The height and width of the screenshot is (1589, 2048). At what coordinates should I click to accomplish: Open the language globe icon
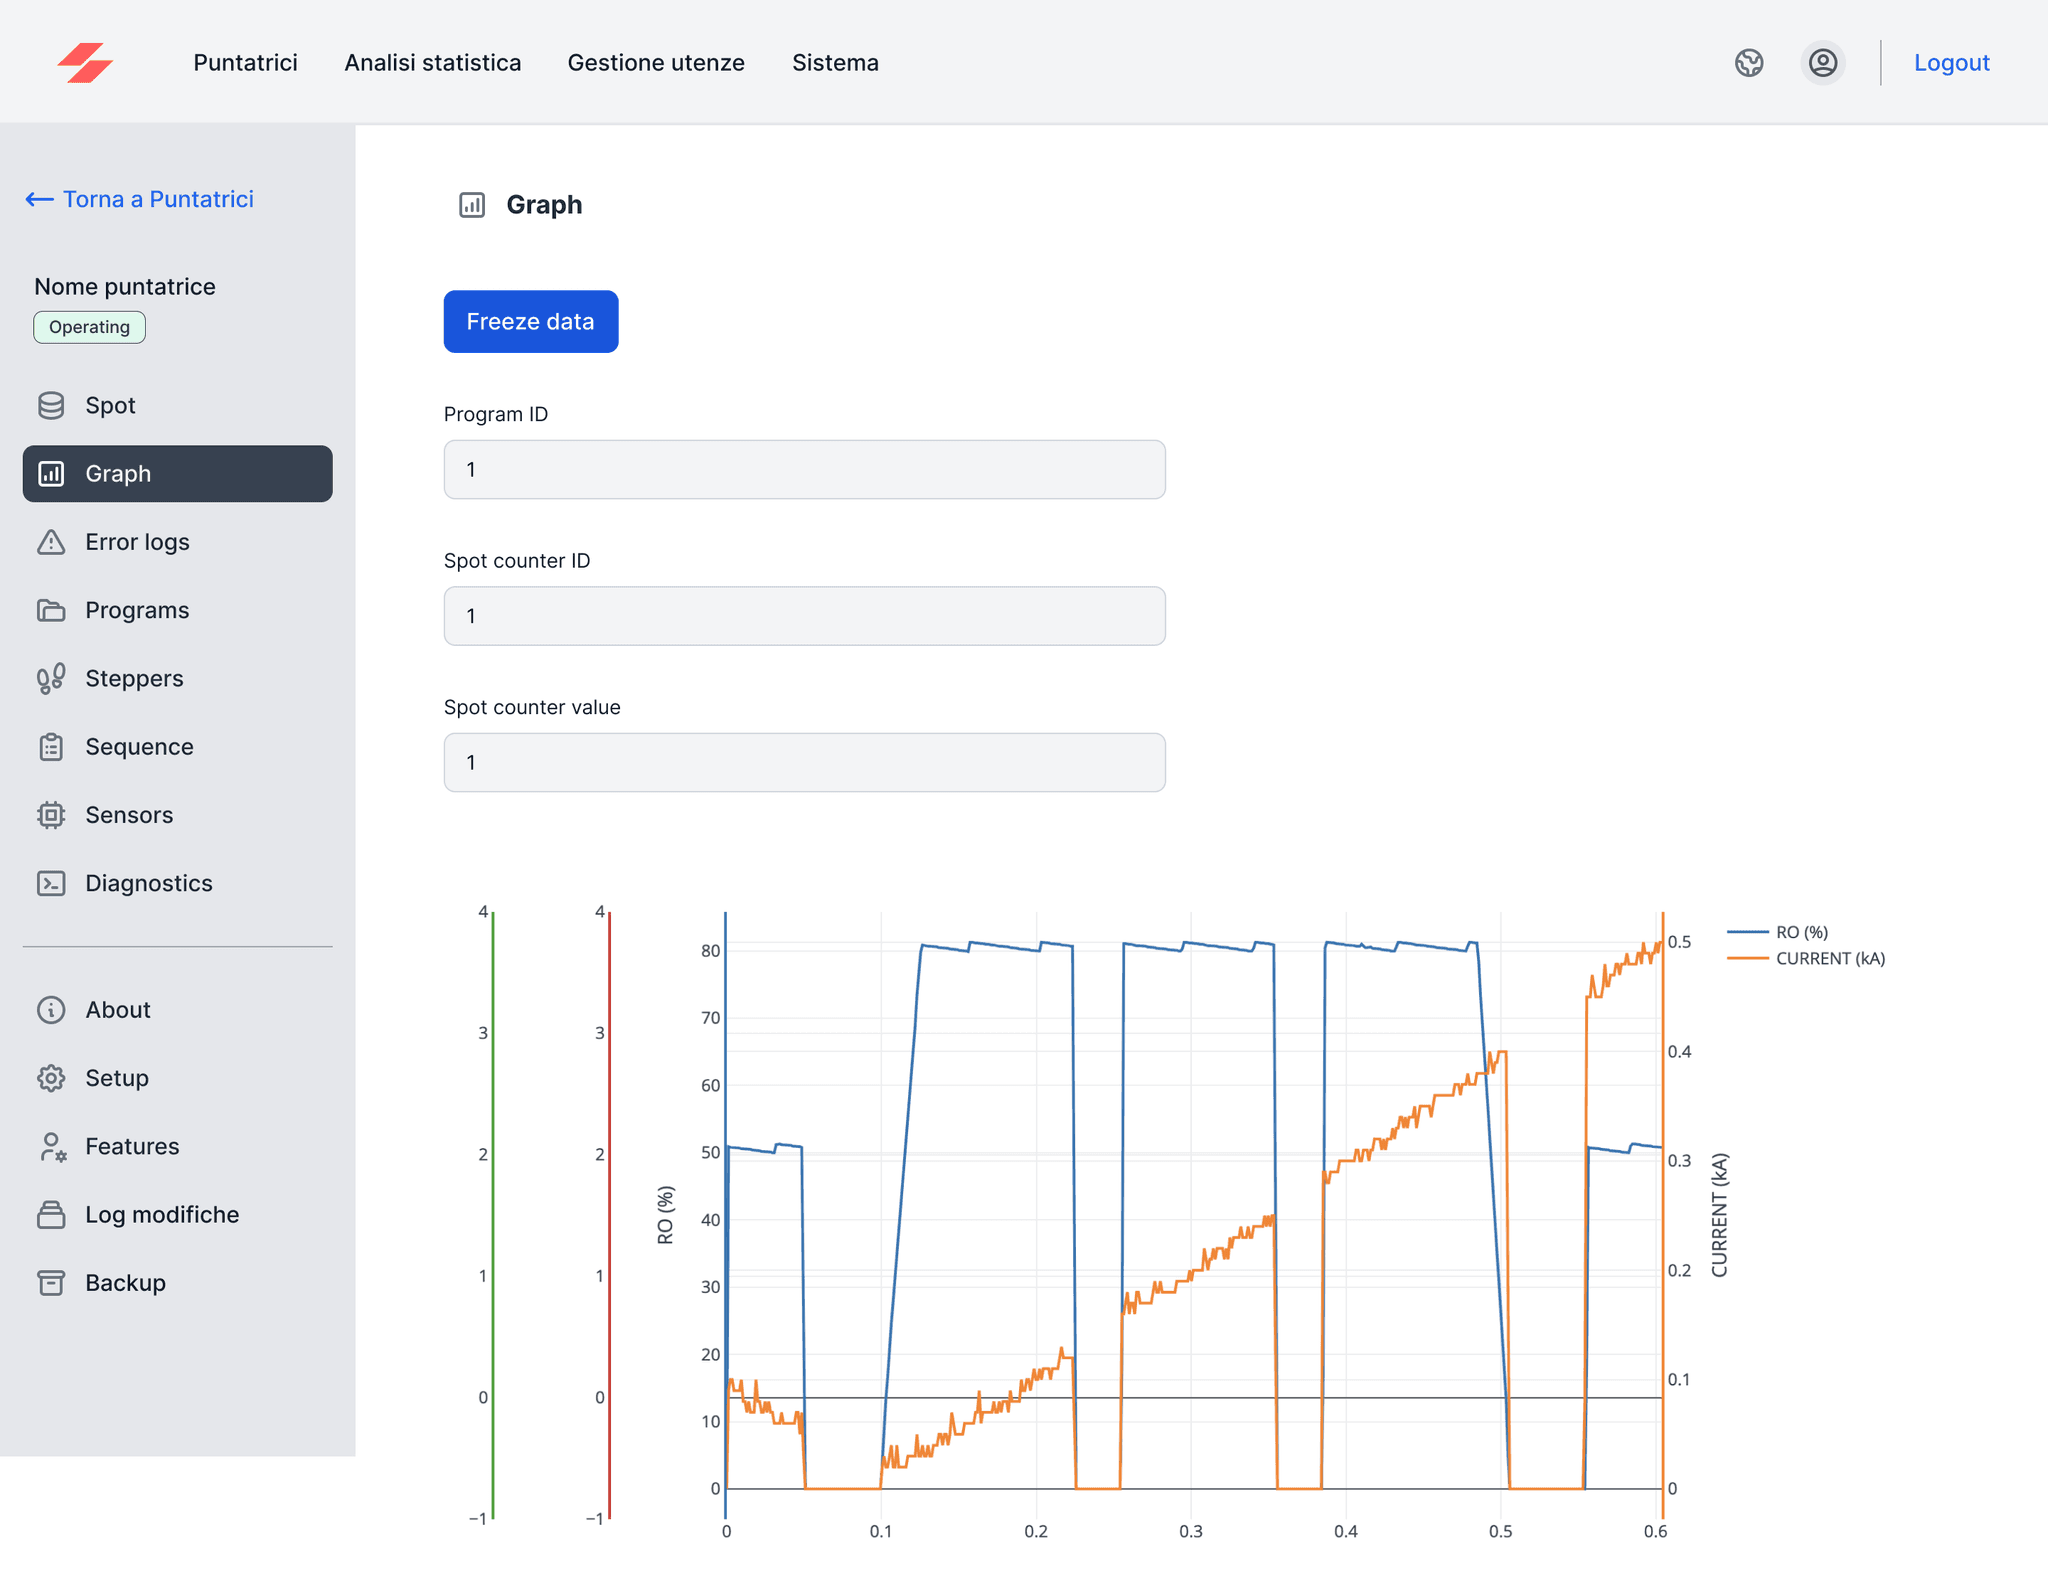pyautogui.click(x=1749, y=63)
